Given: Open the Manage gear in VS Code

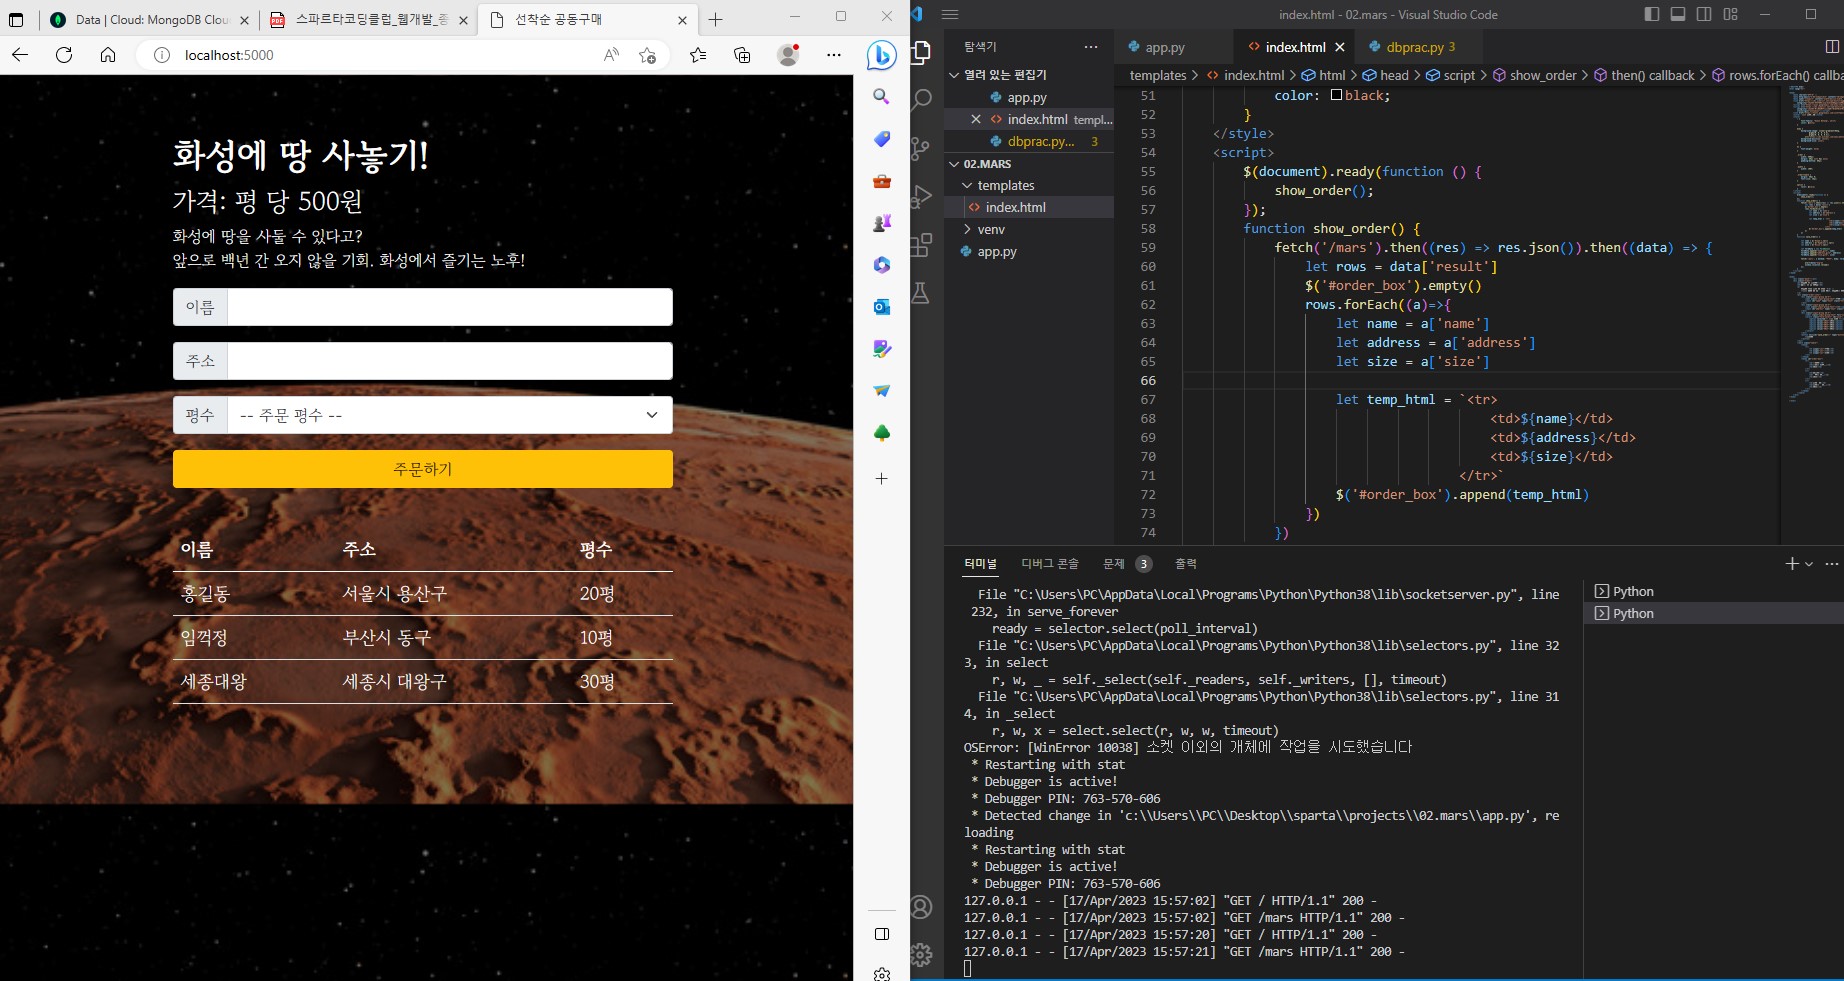Looking at the screenshot, I should pyautogui.click(x=921, y=955).
